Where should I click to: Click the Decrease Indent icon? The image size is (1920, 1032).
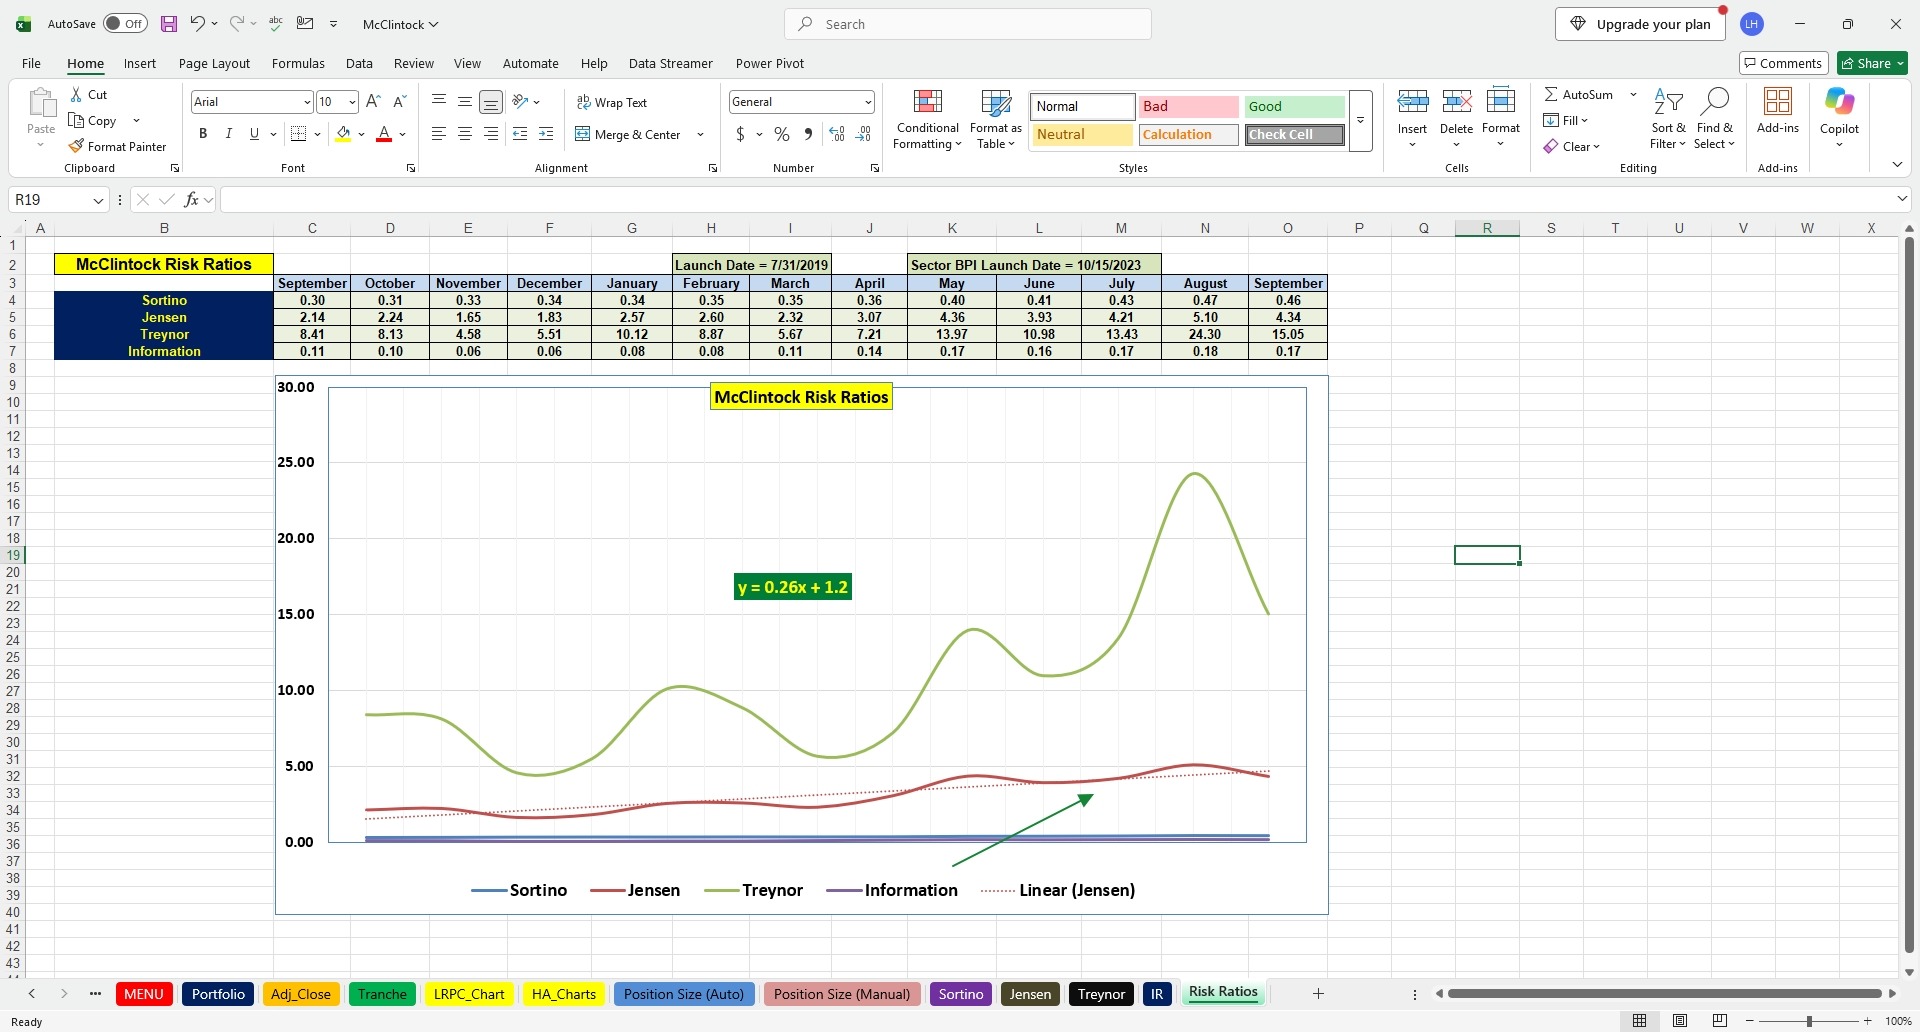coord(520,134)
